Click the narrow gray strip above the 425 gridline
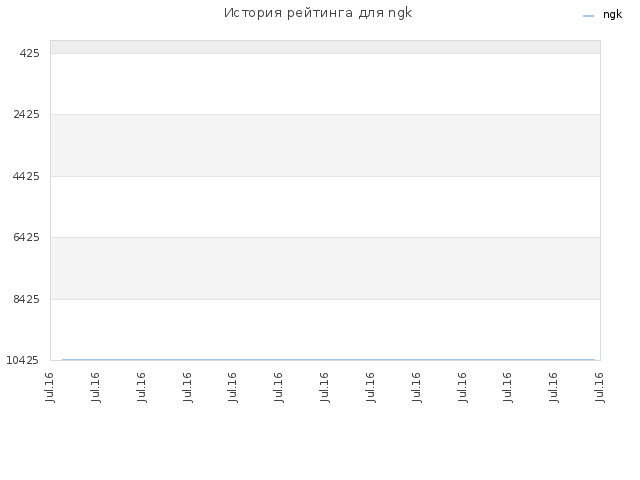The width and height of the screenshot is (640, 480). click(325, 47)
